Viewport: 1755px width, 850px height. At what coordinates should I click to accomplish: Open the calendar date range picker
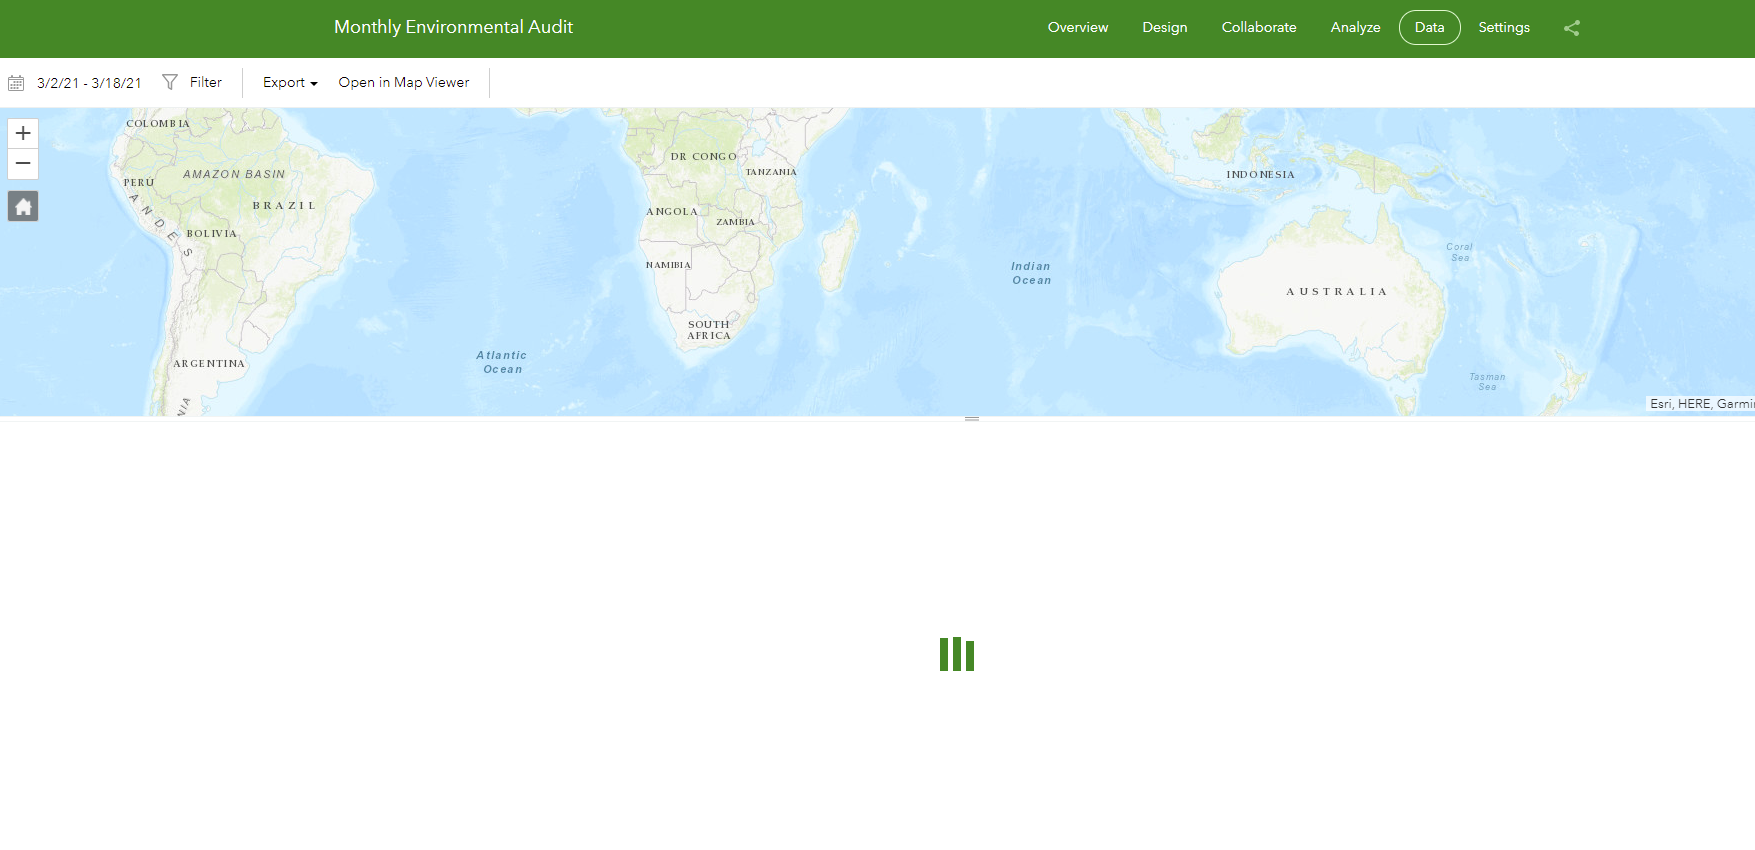(x=16, y=83)
